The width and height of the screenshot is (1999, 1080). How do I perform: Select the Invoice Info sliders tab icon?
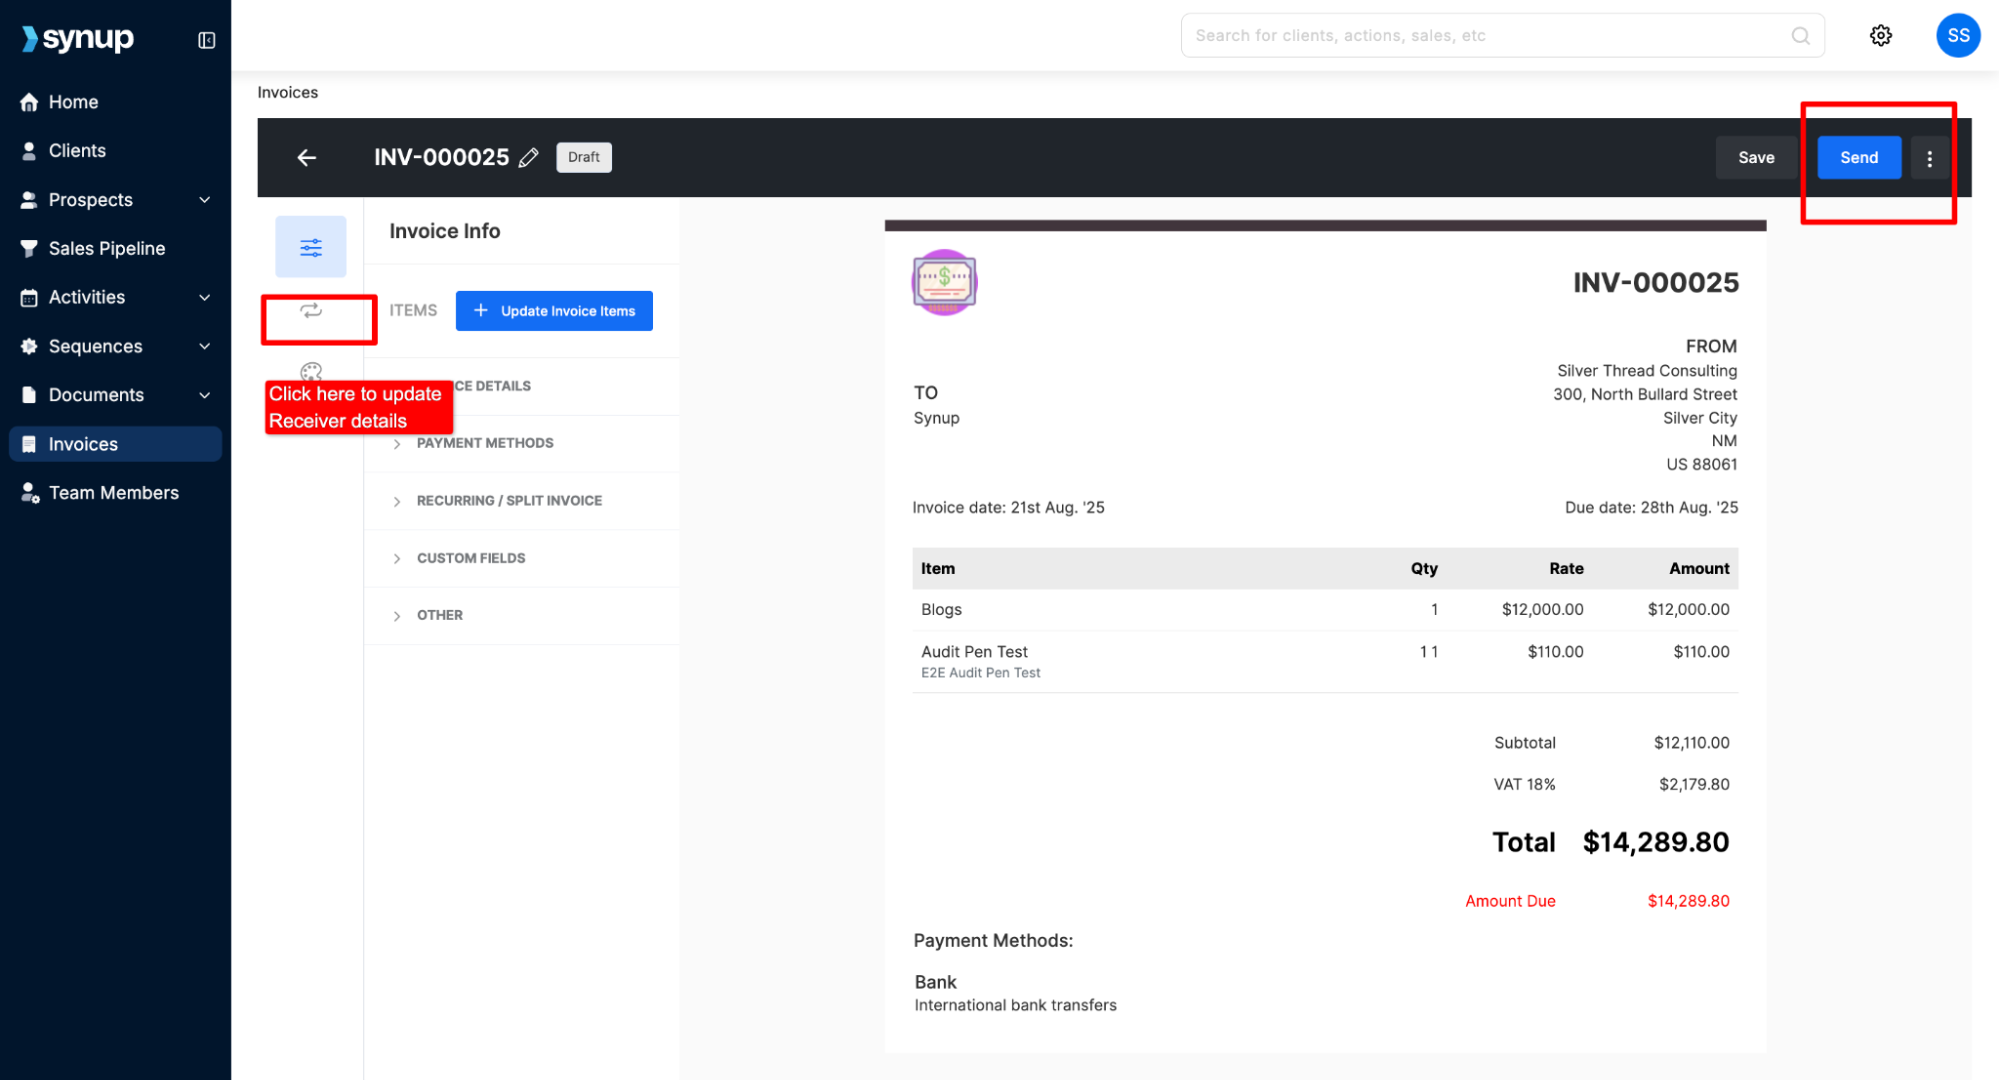(x=311, y=247)
